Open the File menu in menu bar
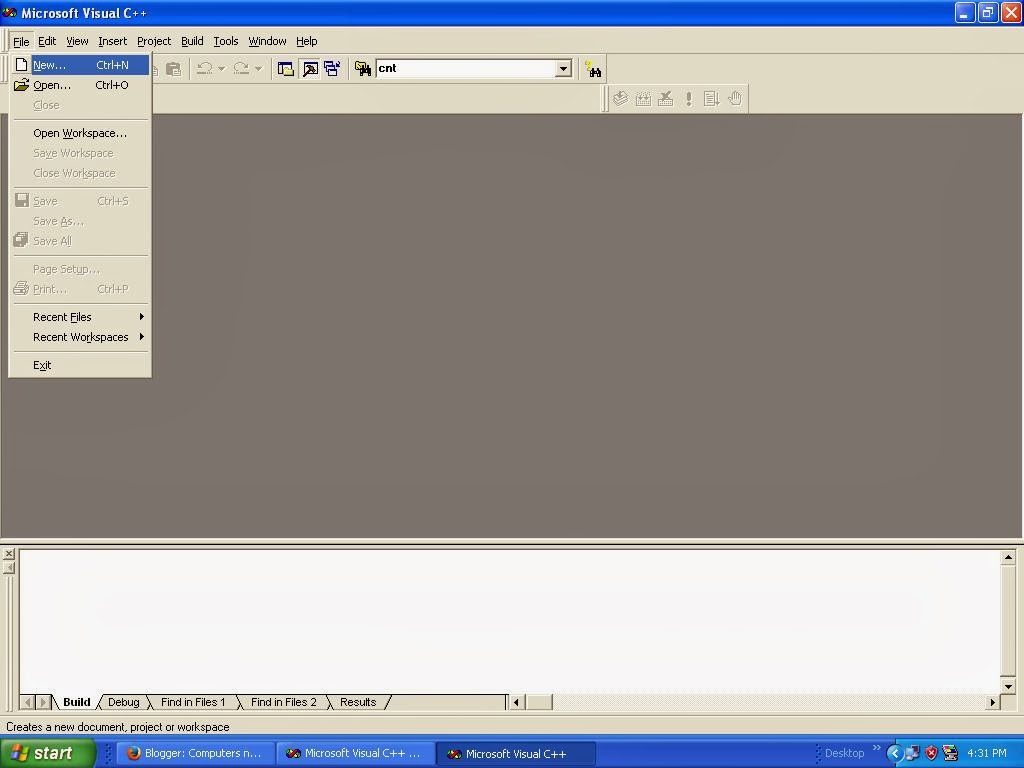Viewport: 1024px width, 768px height. tap(21, 41)
